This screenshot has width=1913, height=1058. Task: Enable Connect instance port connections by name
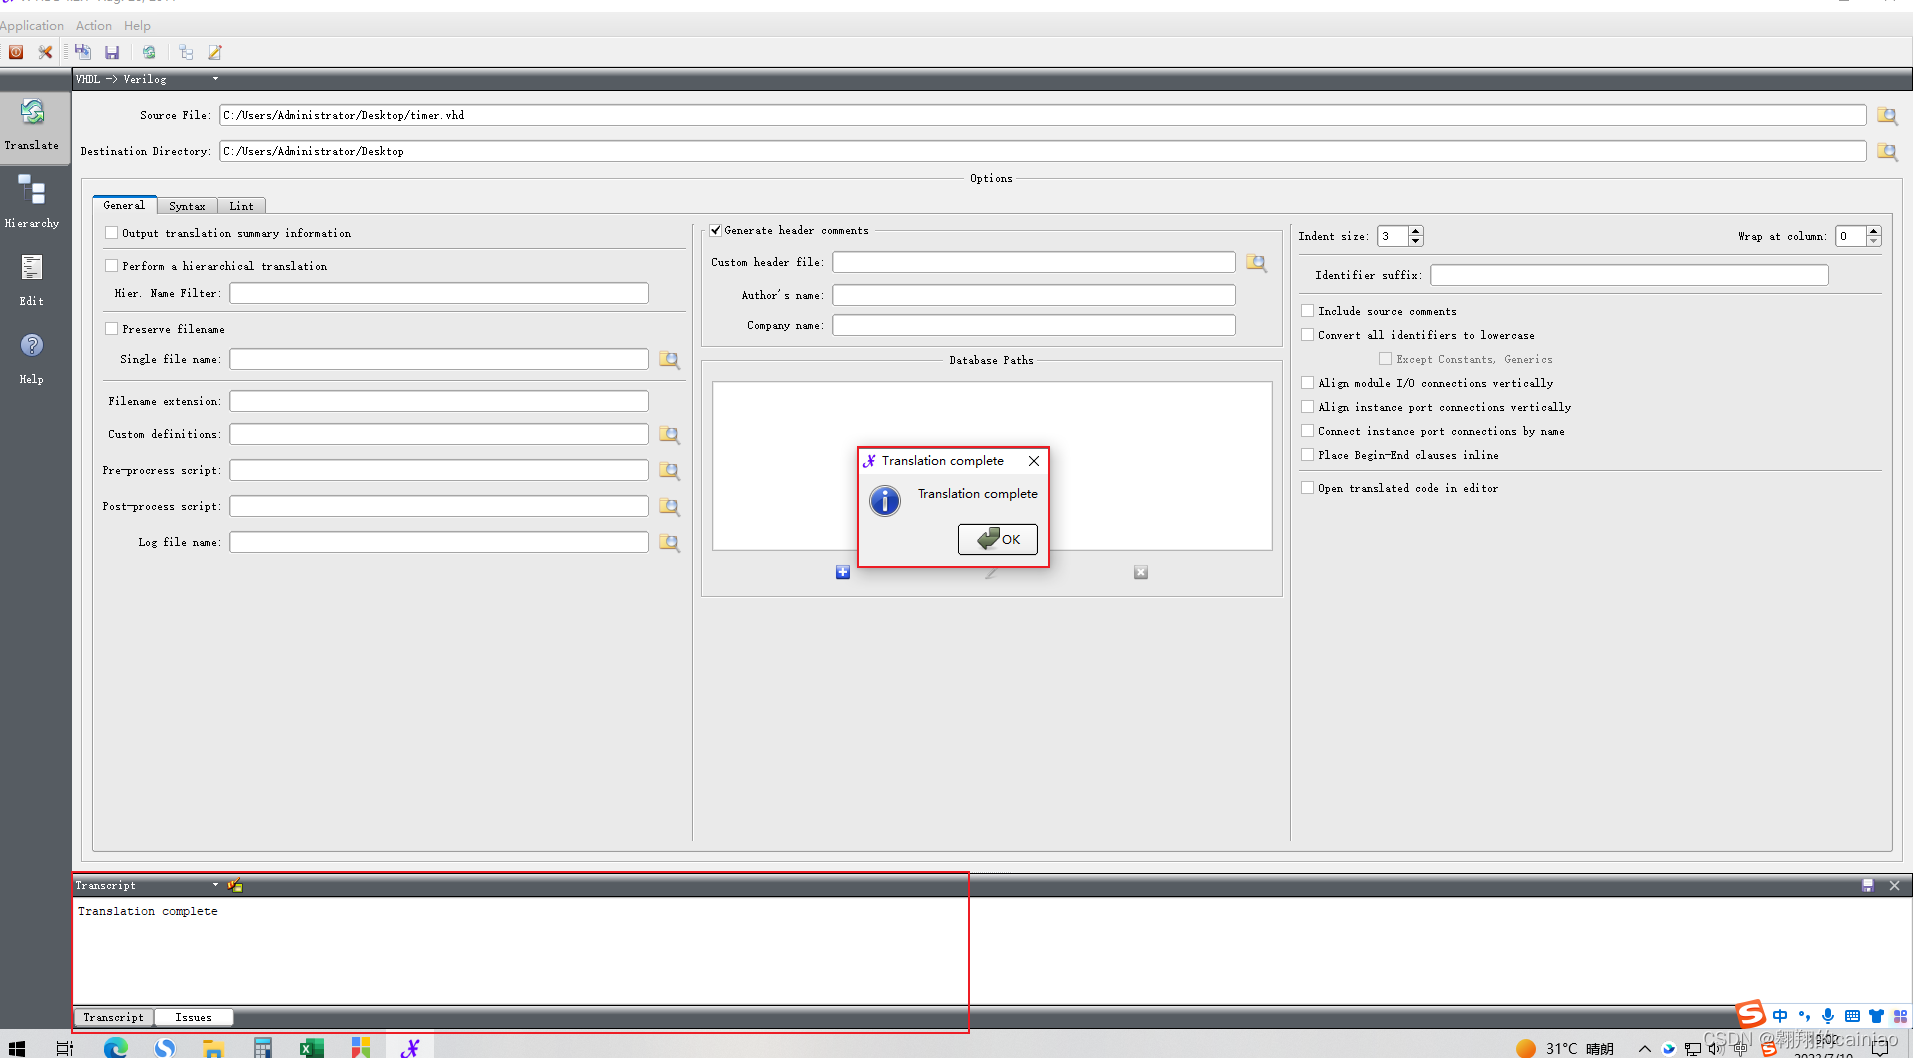click(x=1307, y=431)
